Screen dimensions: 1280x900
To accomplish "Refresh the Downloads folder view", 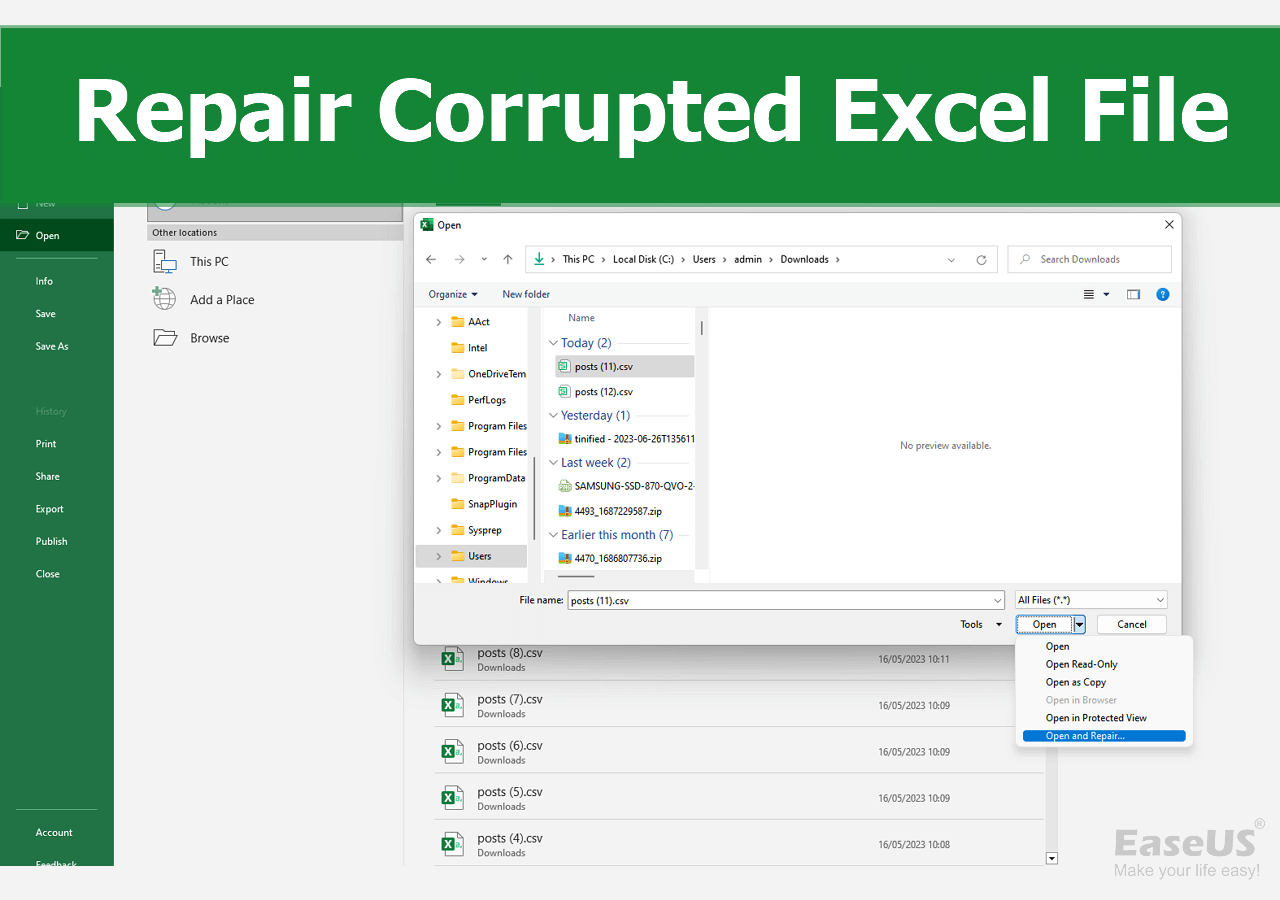I will click(x=981, y=259).
